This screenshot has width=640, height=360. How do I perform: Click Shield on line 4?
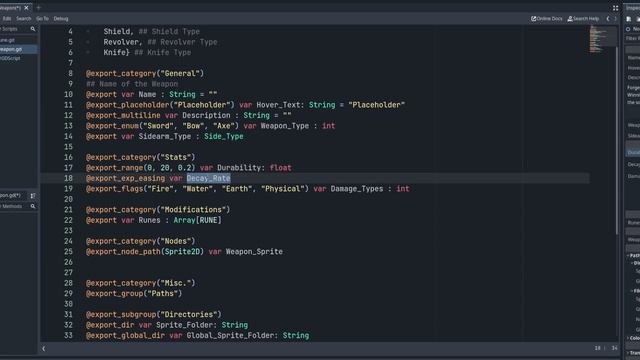coord(116,31)
